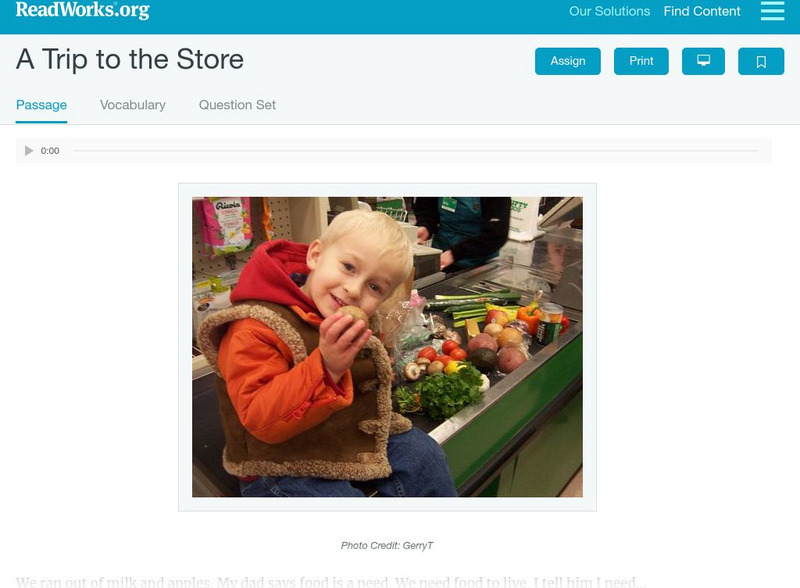Click the 0:00 audio time label
Viewport: 800px width, 588px height.
[x=50, y=151]
